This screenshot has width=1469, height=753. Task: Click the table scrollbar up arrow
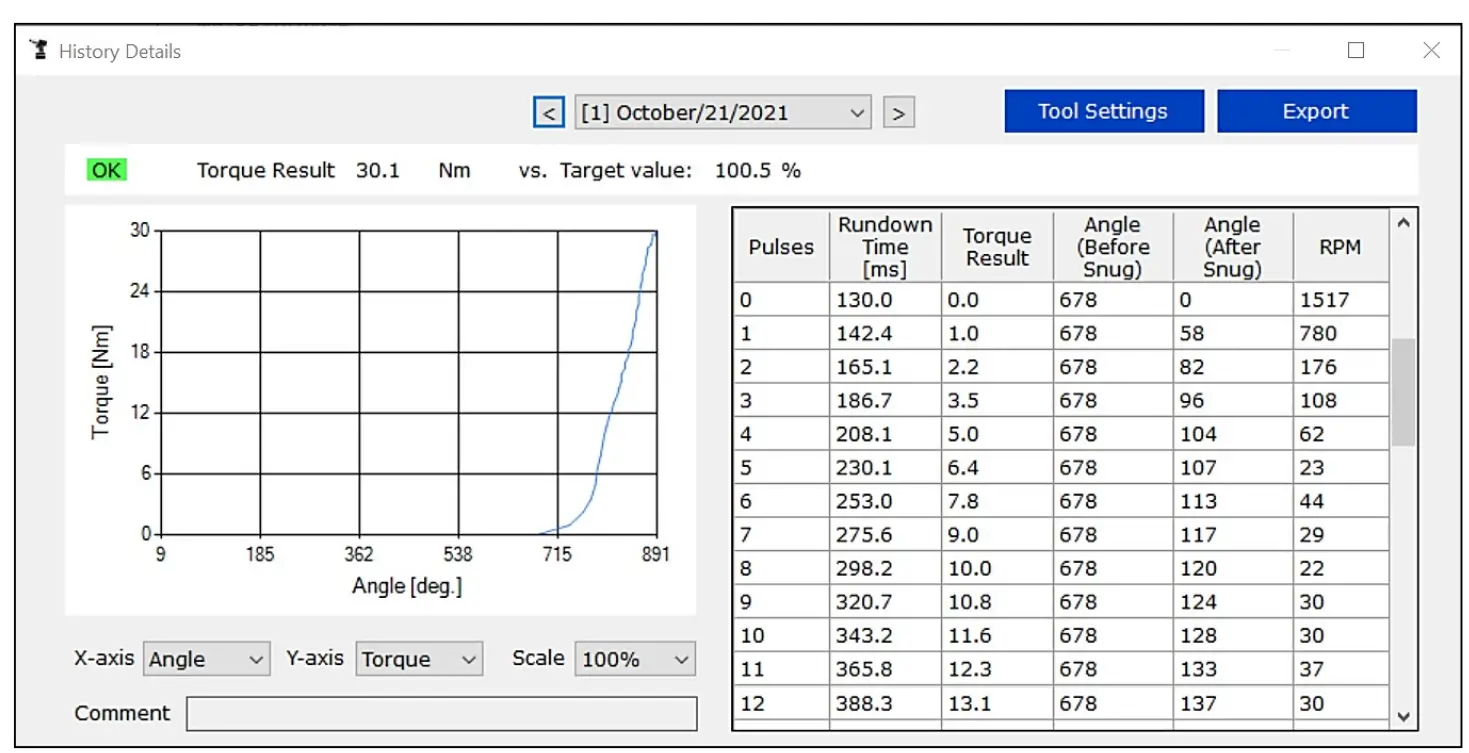coord(1403,223)
